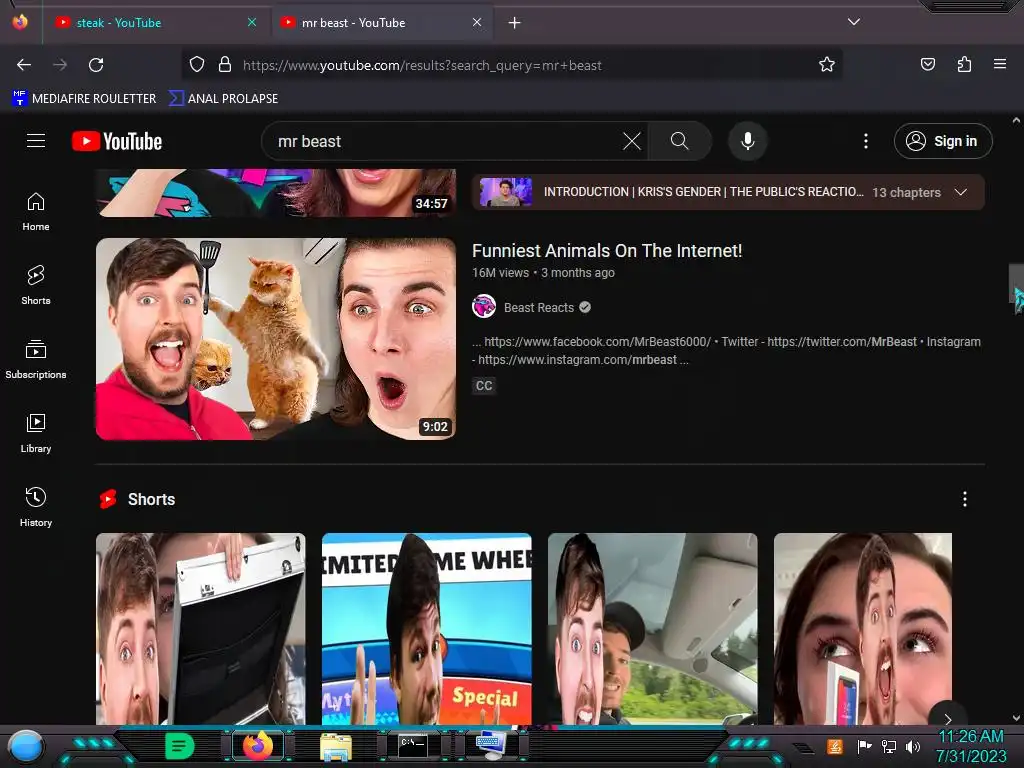The width and height of the screenshot is (1024, 768).
Task: Click the magnifier search button
Action: click(x=679, y=141)
